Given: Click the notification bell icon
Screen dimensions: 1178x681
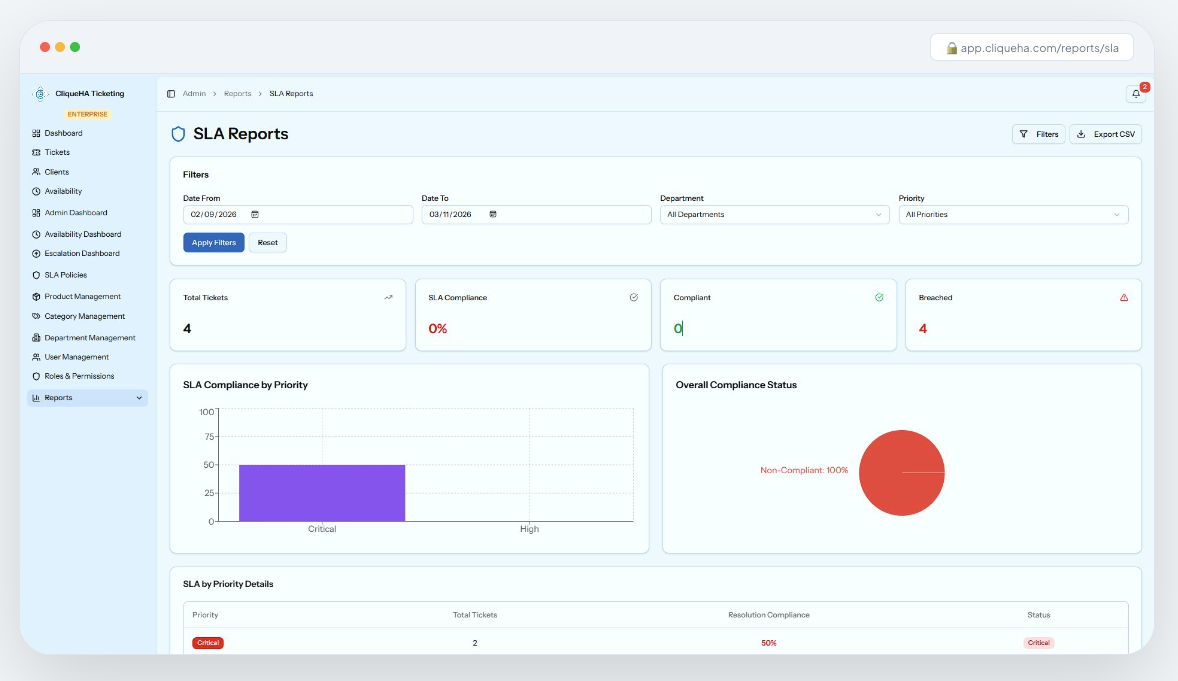Looking at the screenshot, I should pyautogui.click(x=1136, y=94).
